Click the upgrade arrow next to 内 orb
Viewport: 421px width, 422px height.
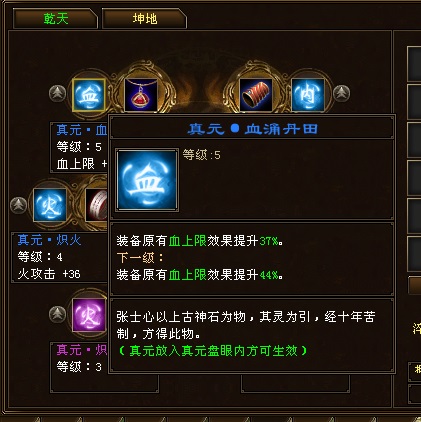coord(341,93)
